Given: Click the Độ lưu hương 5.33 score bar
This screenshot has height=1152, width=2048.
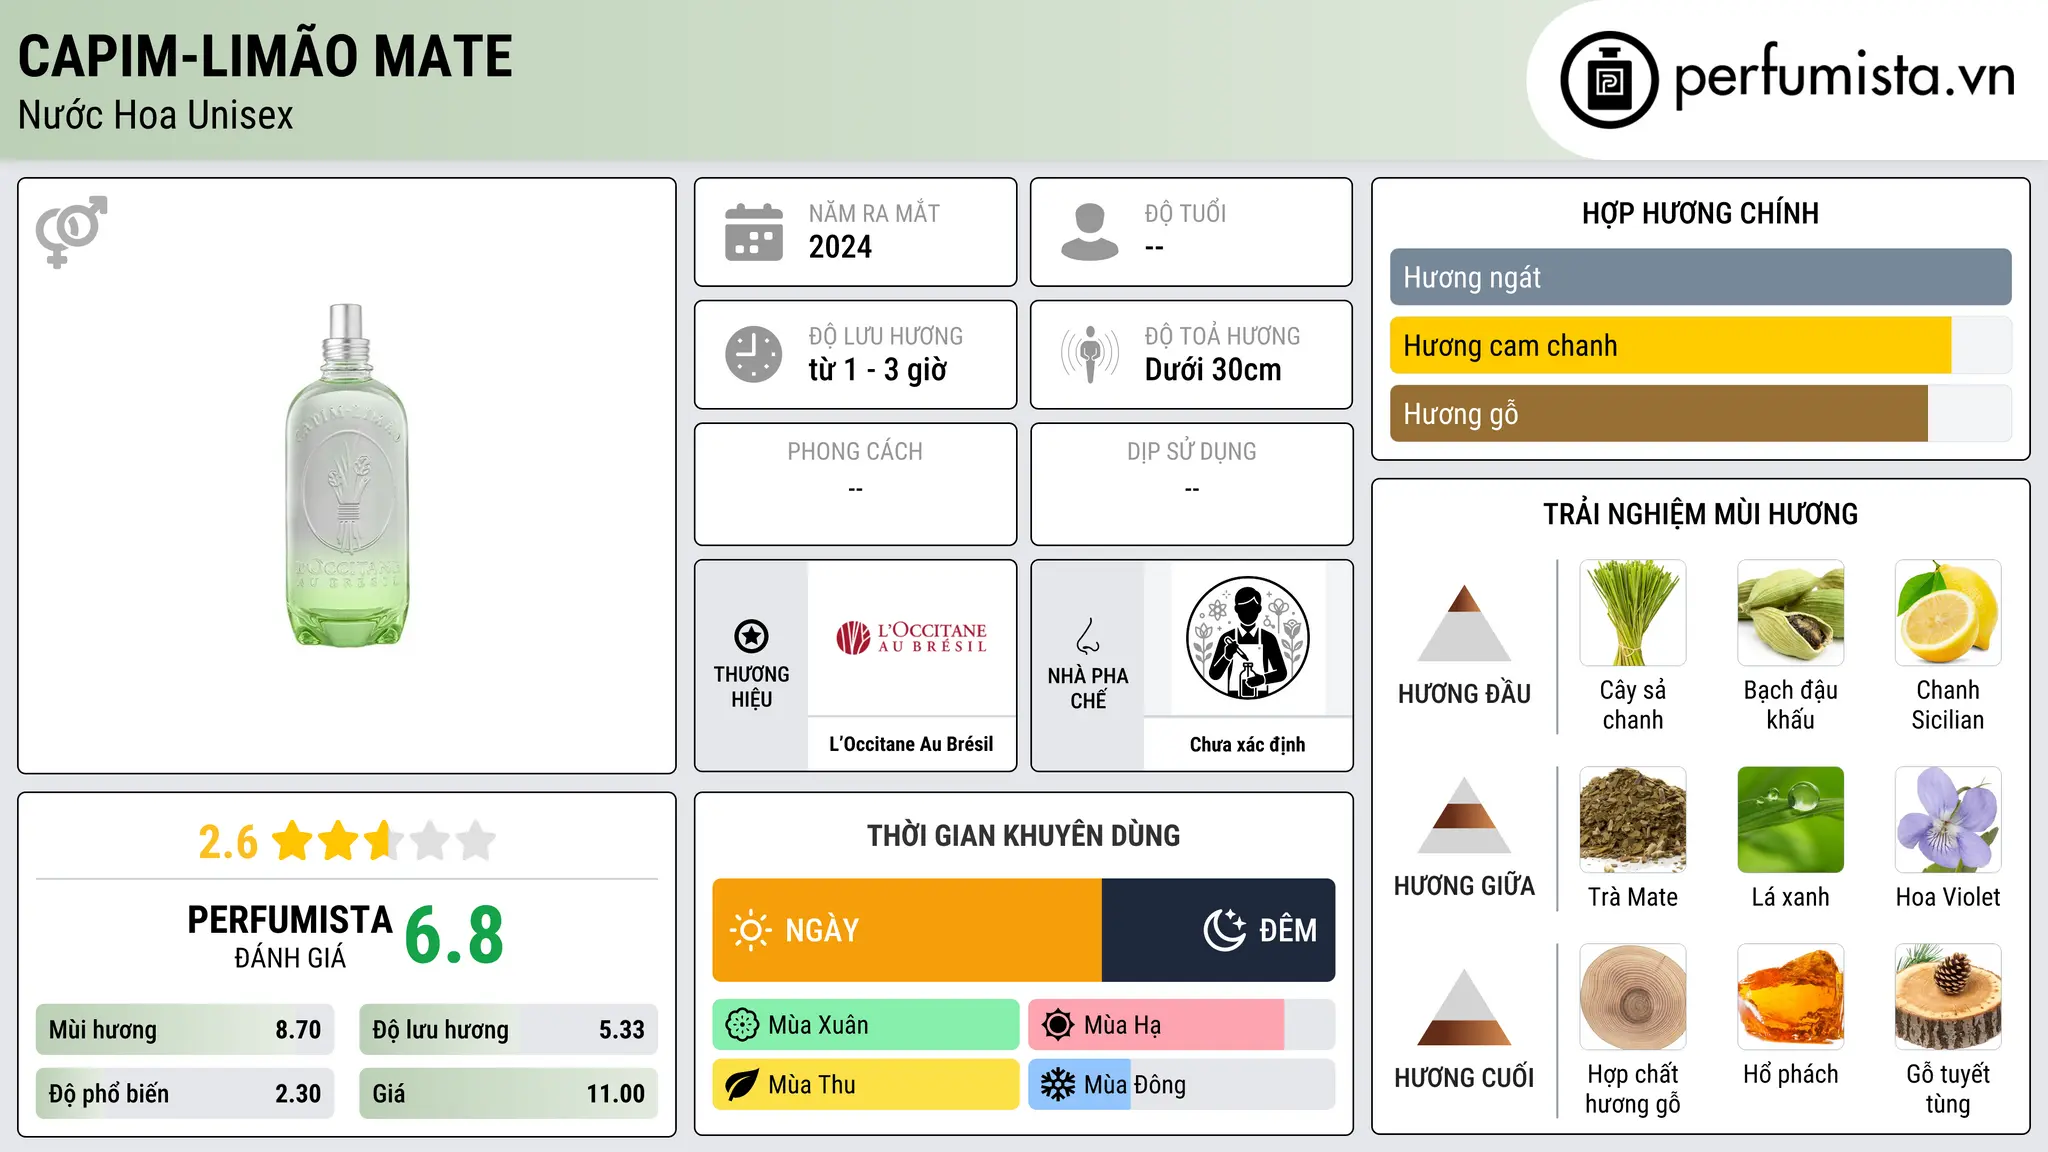Looking at the screenshot, I should 509,1030.
